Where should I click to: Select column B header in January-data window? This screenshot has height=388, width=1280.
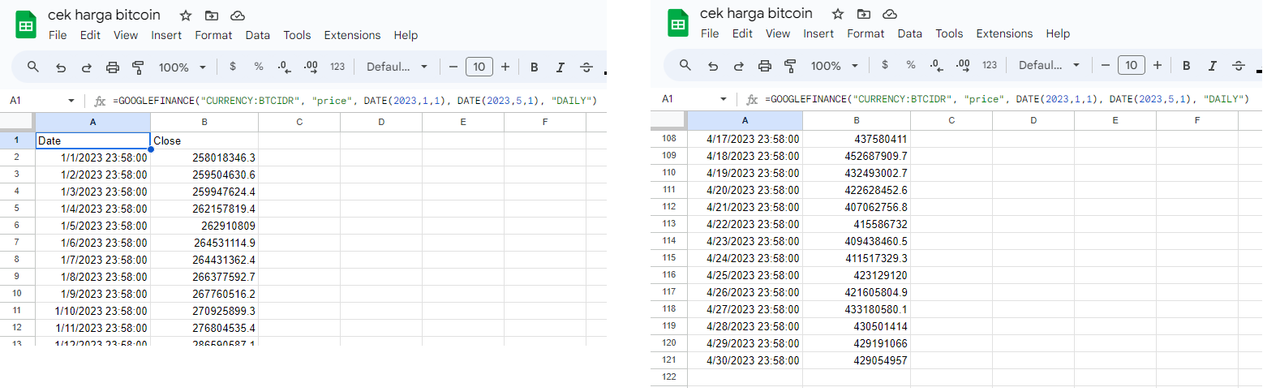click(x=204, y=122)
